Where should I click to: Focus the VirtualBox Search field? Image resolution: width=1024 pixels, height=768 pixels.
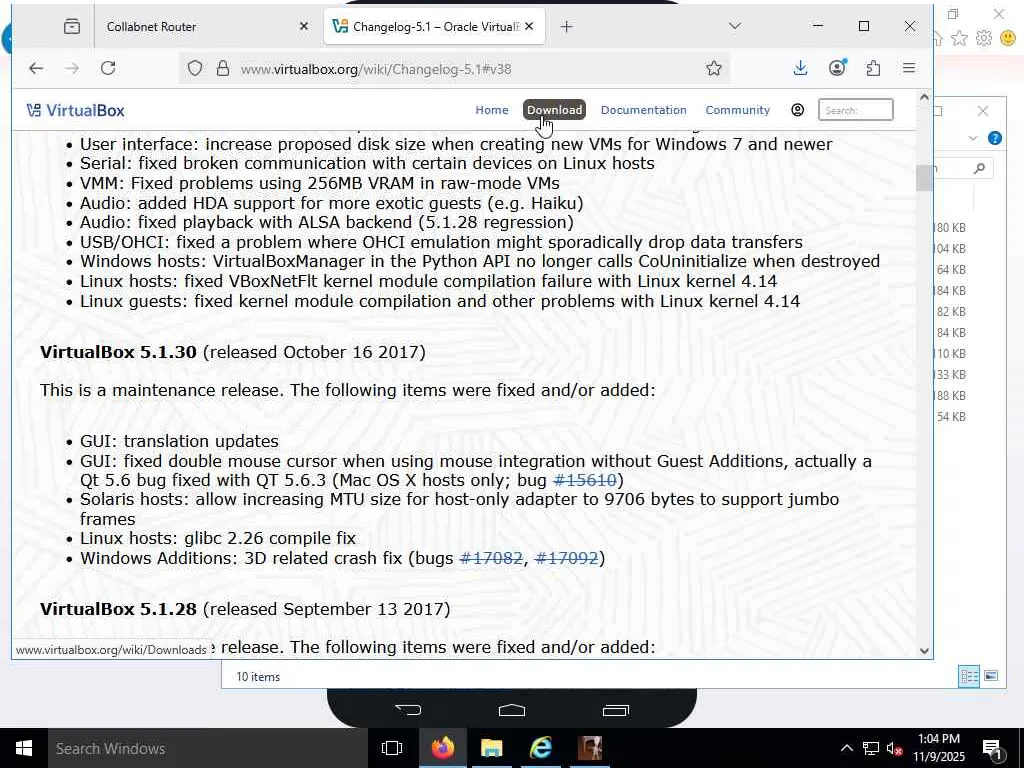856,110
